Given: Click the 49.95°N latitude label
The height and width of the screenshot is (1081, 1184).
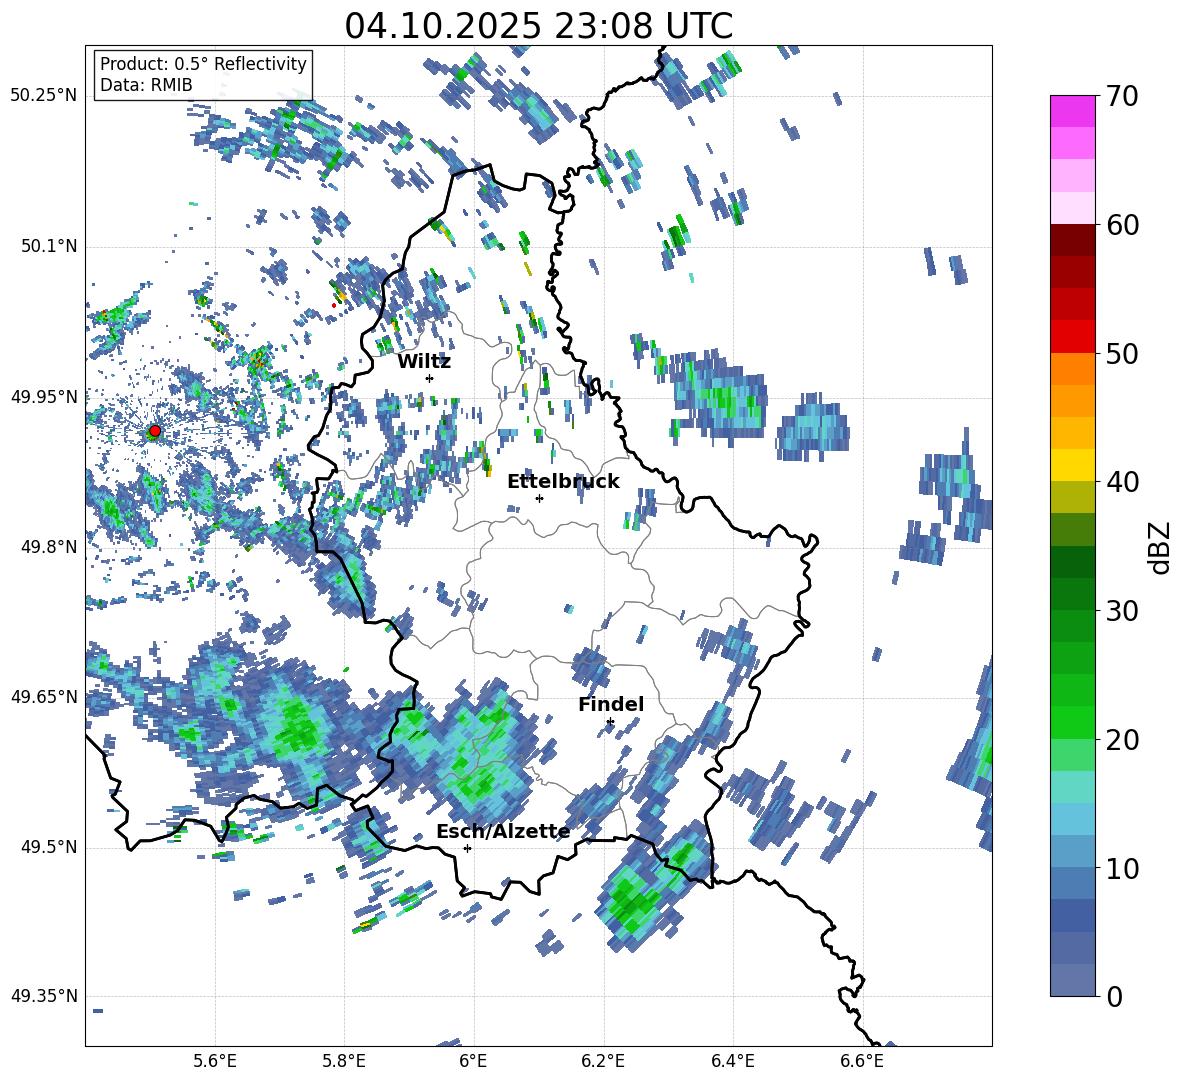Looking at the screenshot, I should pos(44,396).
